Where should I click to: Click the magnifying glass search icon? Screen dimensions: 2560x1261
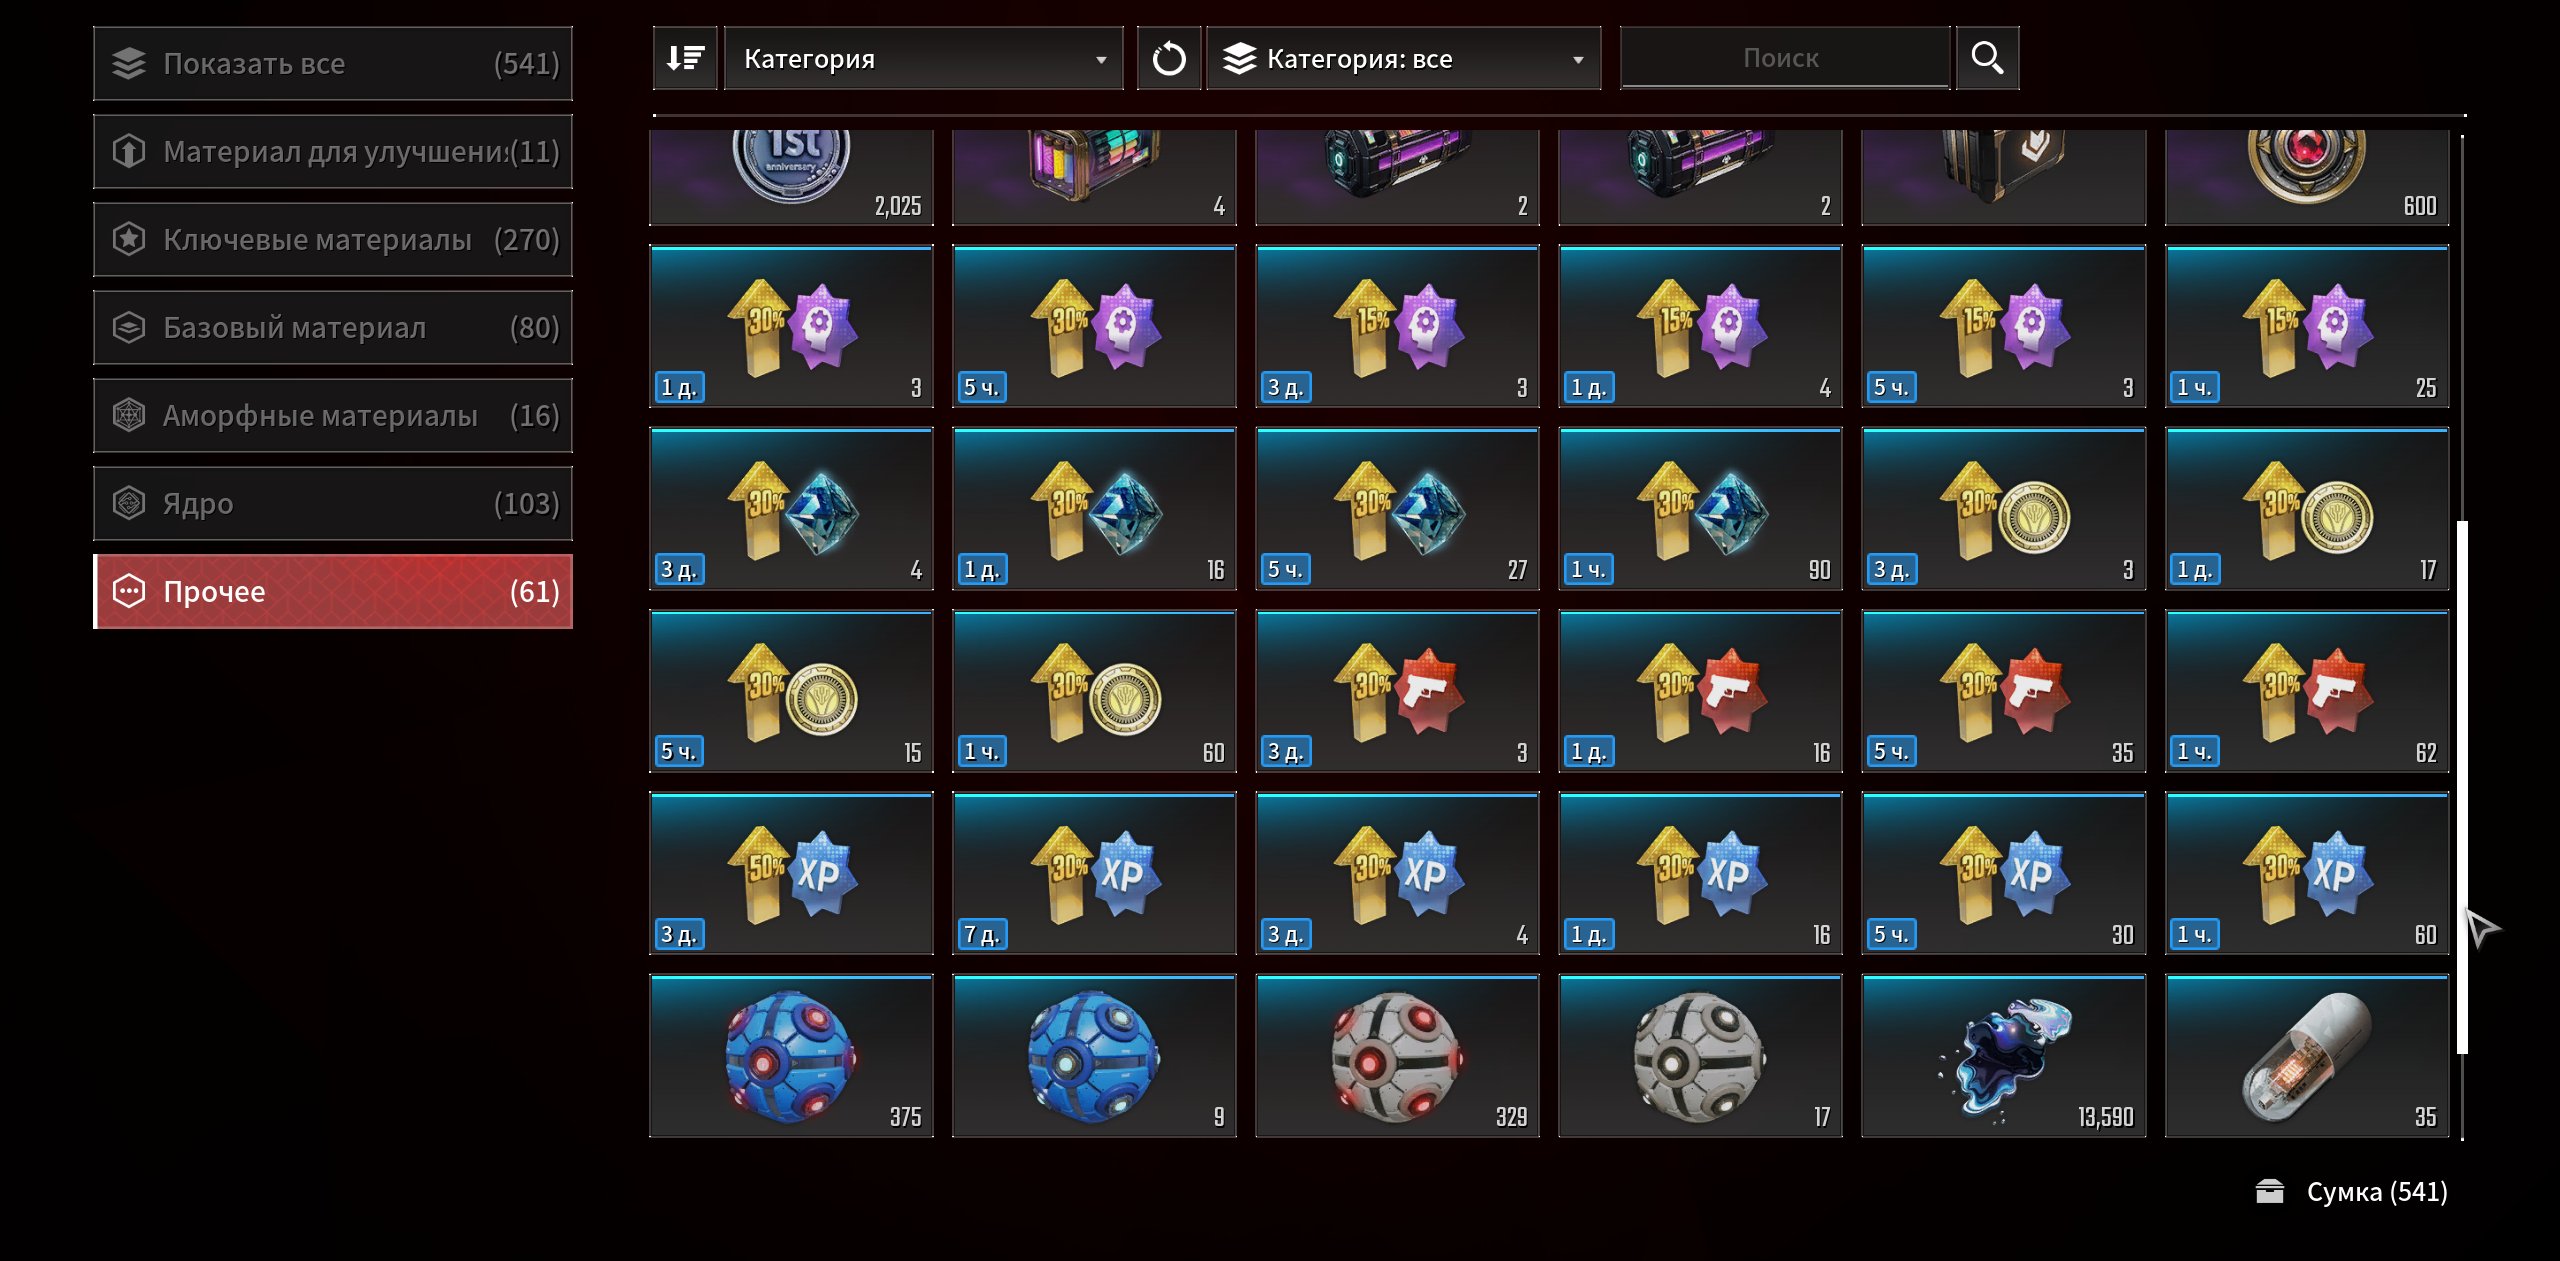click(x=1987, y=59)
